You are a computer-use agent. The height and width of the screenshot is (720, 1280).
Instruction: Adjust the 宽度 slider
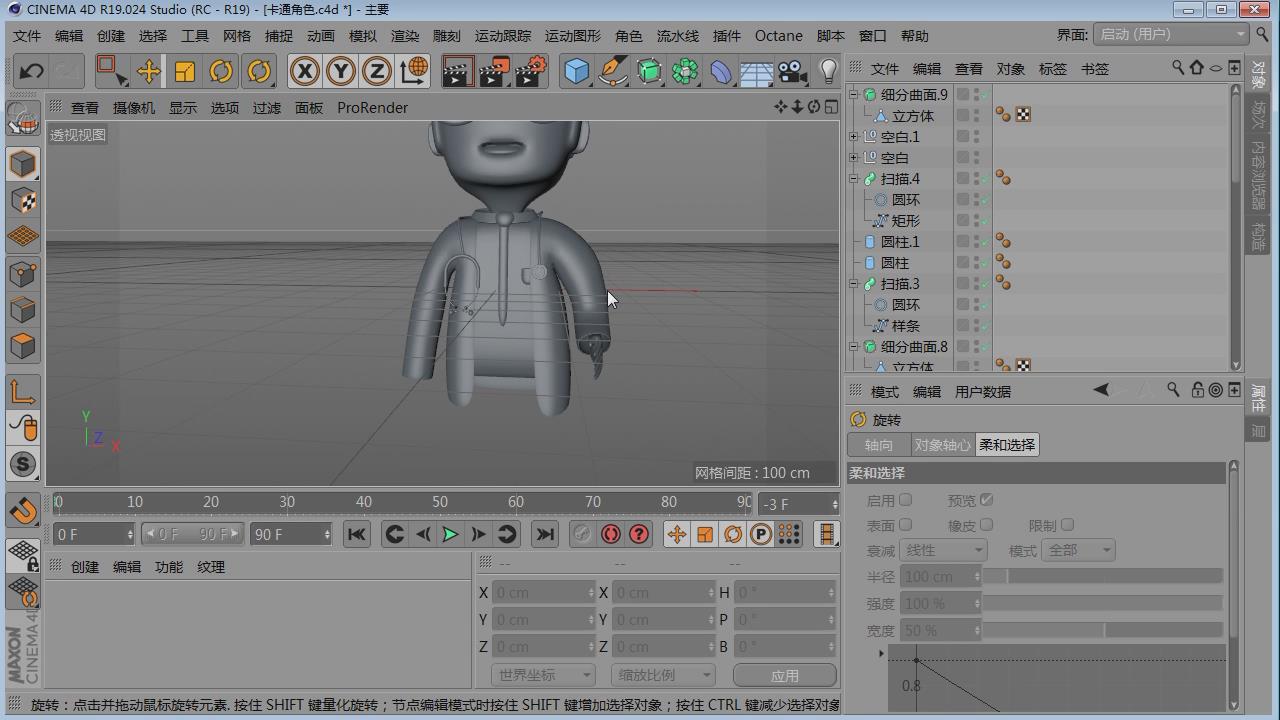click(x=1103, y=630)
